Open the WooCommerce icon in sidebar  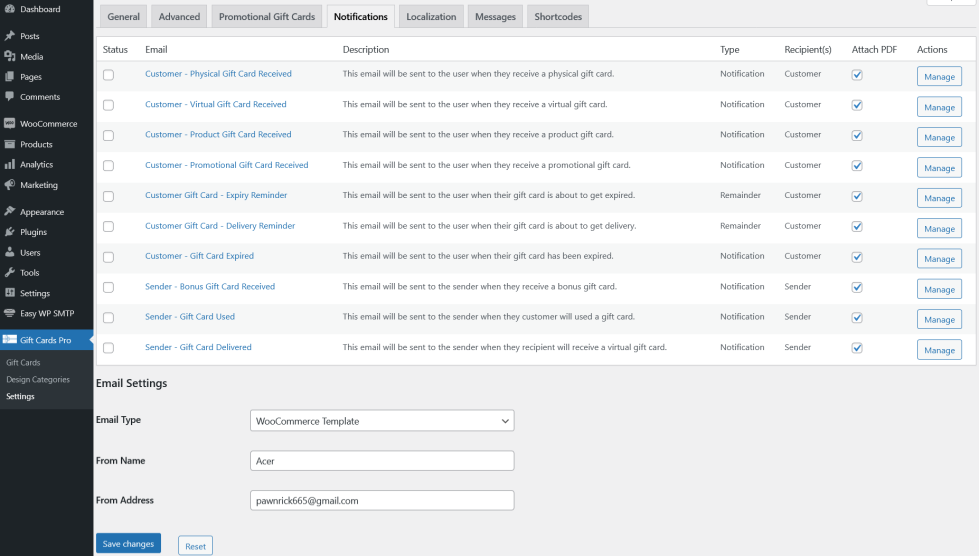tap(10, 124)
